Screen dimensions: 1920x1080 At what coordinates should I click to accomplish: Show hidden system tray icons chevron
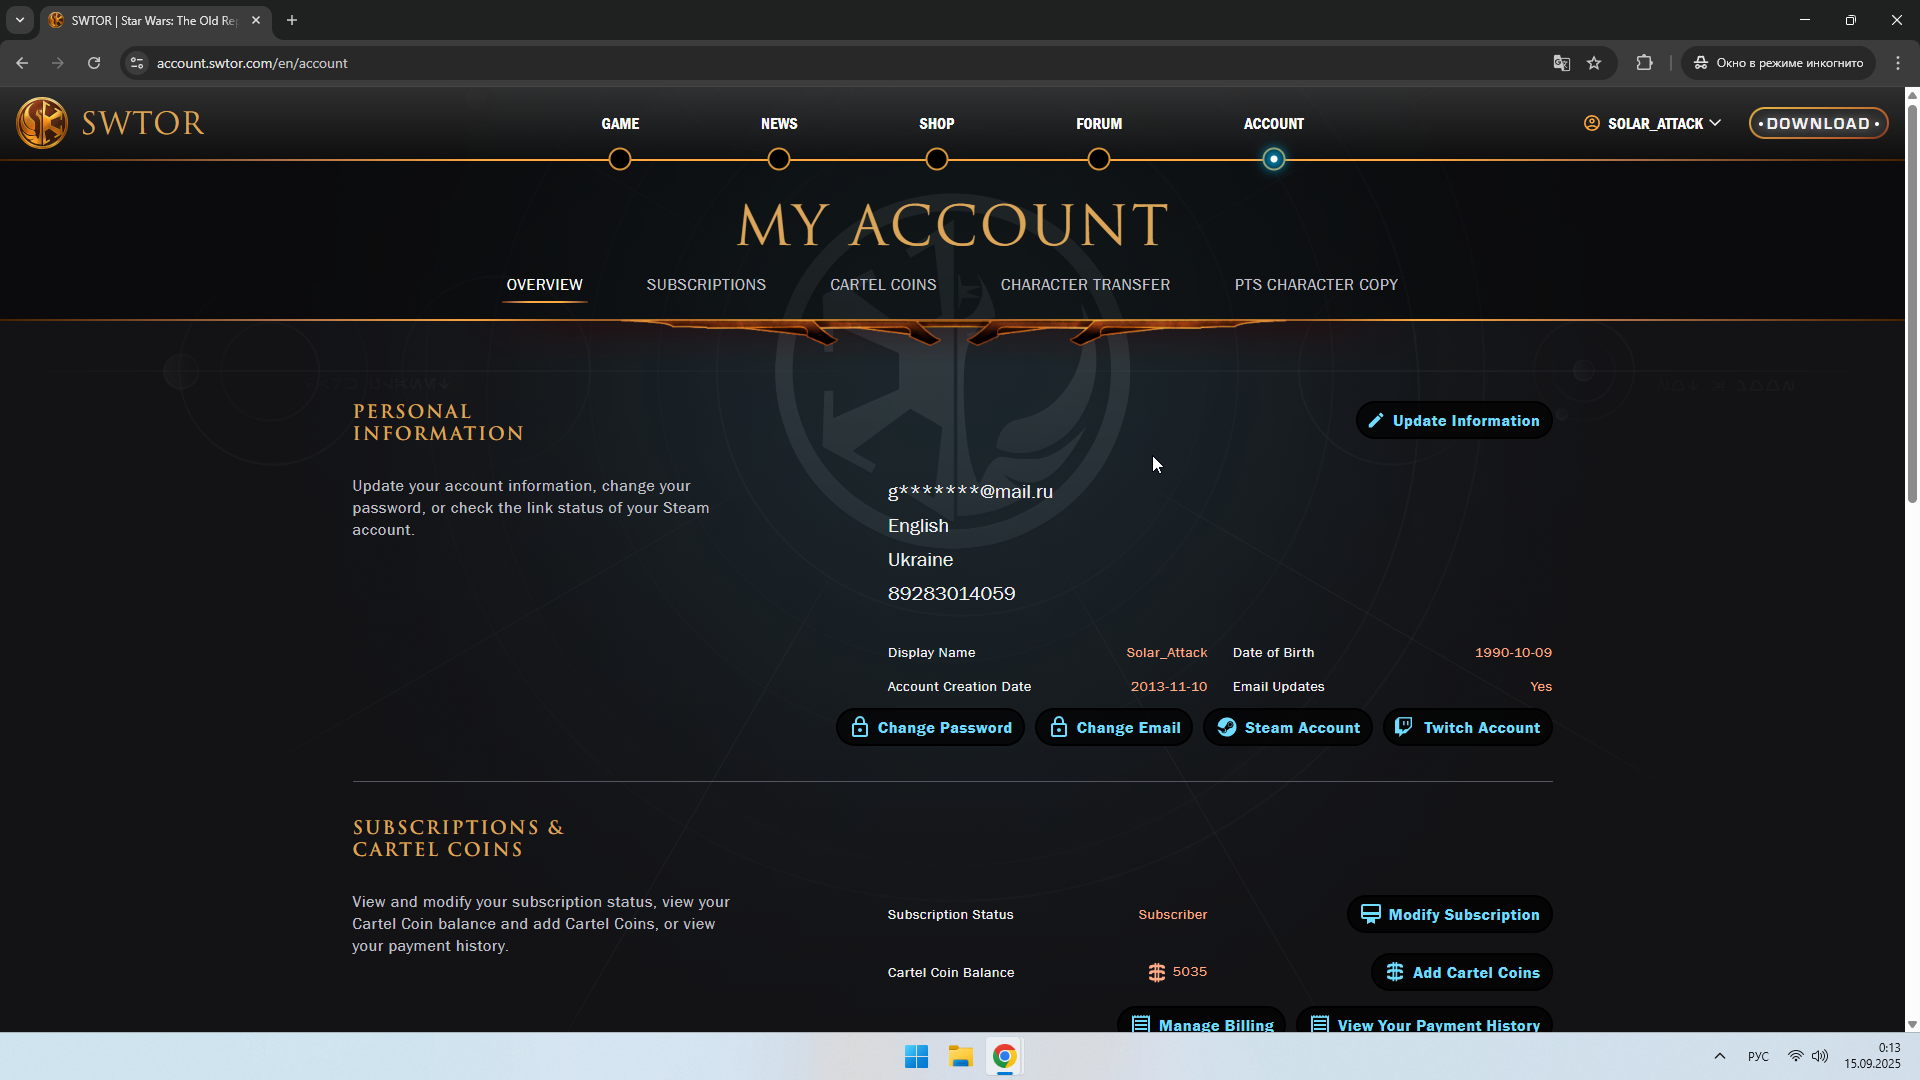coord(1720,1057)
